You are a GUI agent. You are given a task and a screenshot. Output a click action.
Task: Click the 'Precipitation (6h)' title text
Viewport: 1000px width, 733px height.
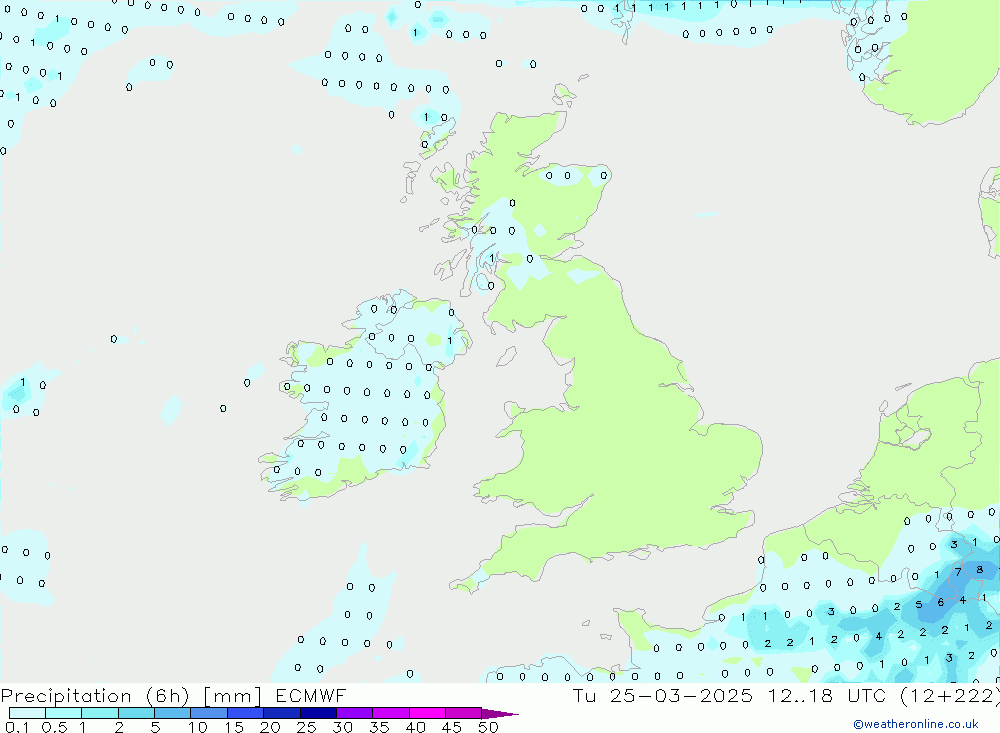tap(95, 695)
